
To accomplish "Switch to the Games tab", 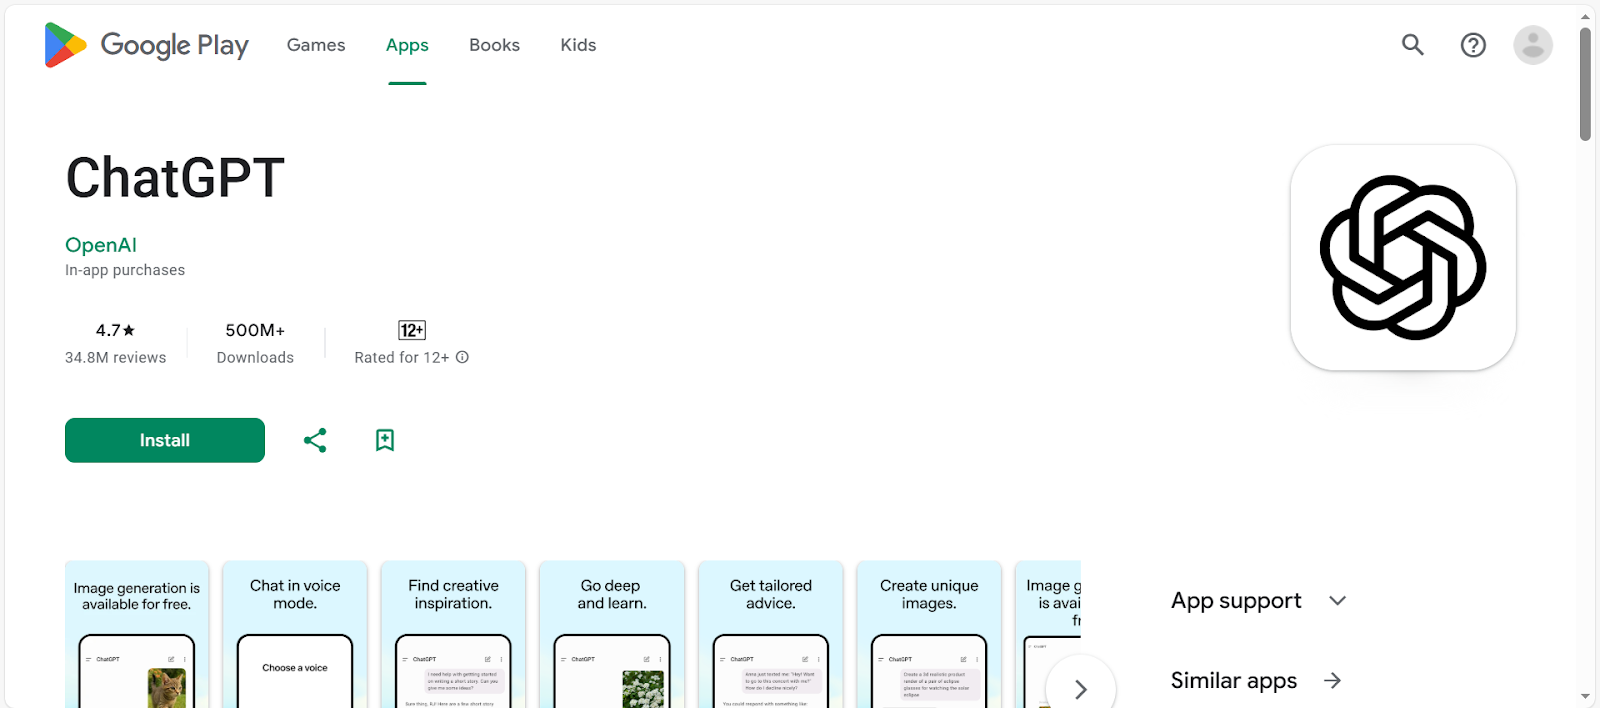I will (x=316, y=45).
